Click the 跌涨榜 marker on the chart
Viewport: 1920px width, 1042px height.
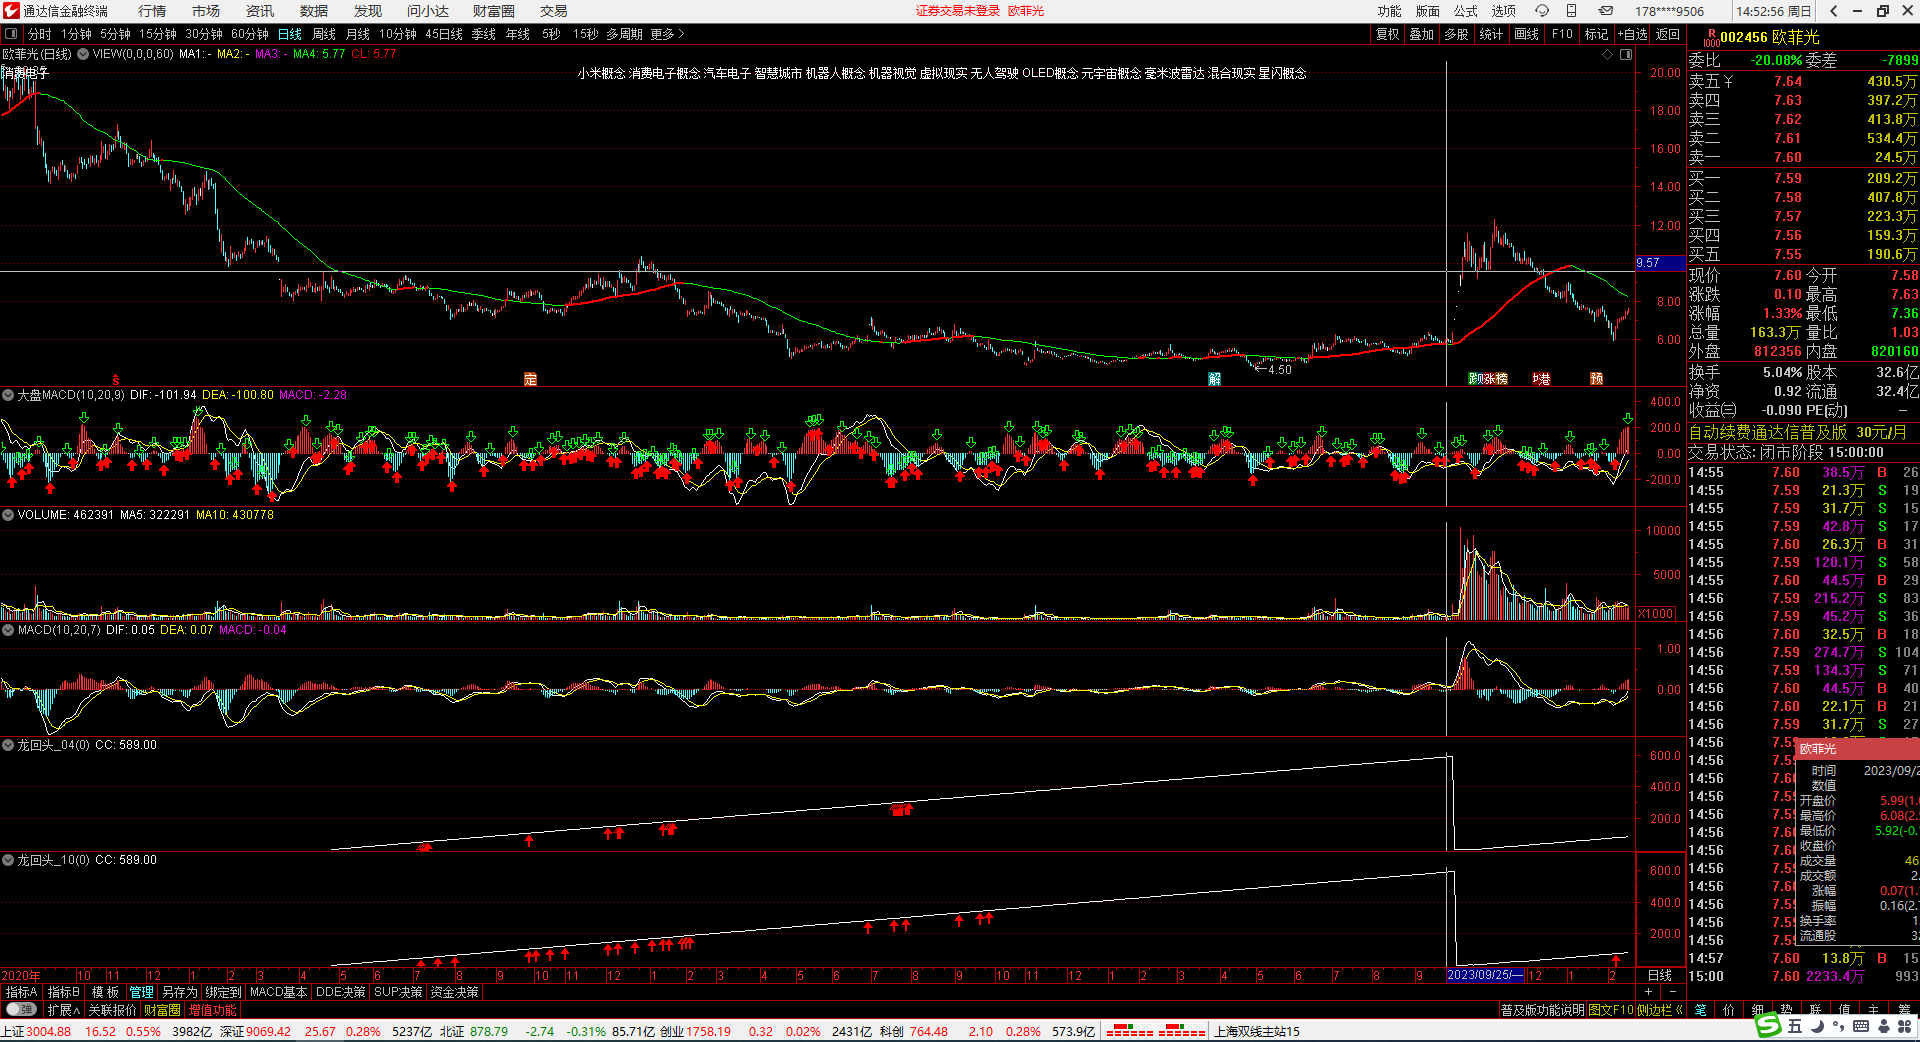coord(1488,379)
